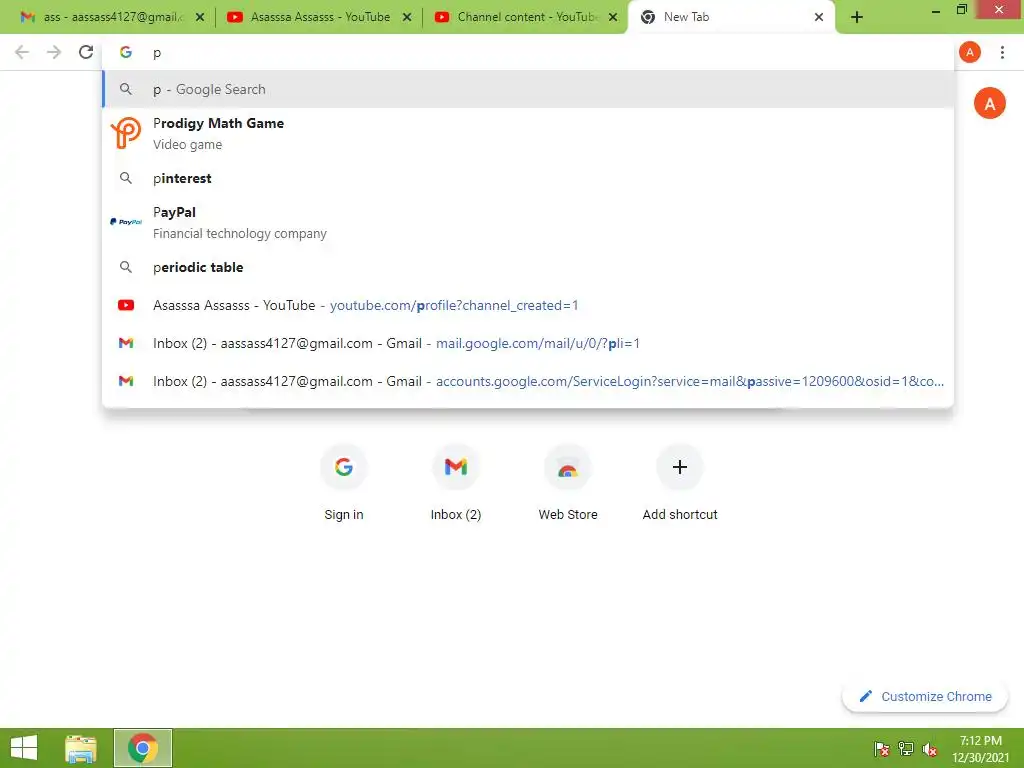Close the 'Channel content - YouTube' tab
Image resolution: width=1024 pixels, height=768 pixels.
(x=613, y=17)
